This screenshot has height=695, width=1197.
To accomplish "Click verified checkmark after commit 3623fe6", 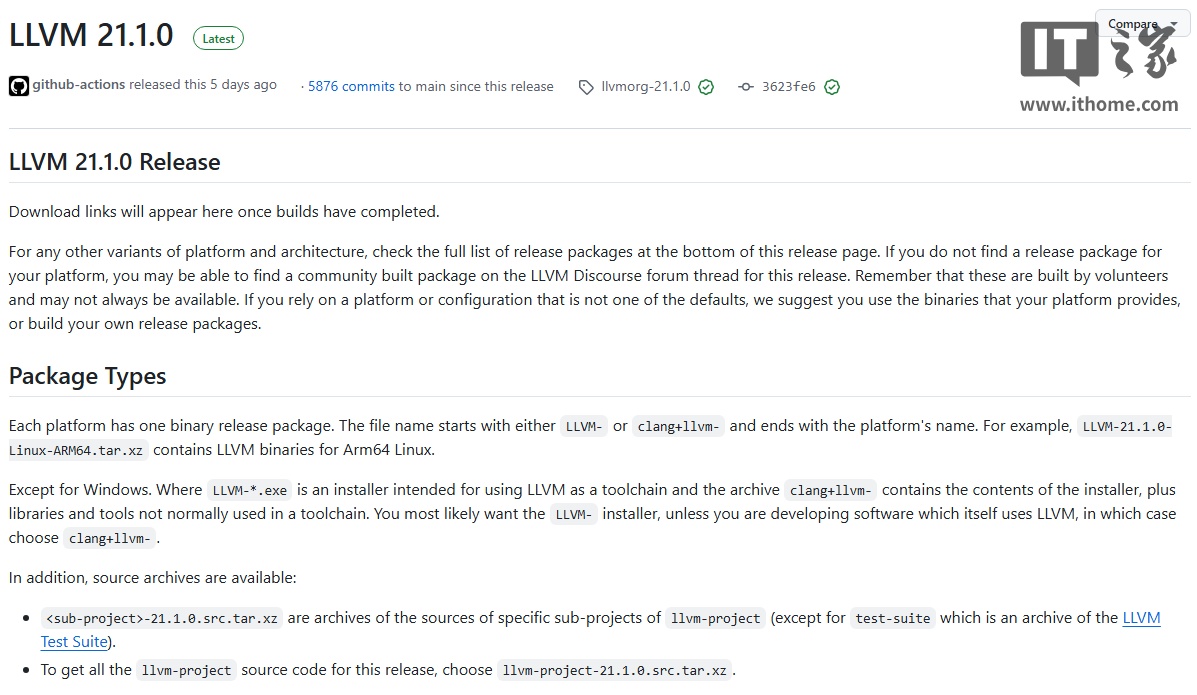I will [832, 87].
